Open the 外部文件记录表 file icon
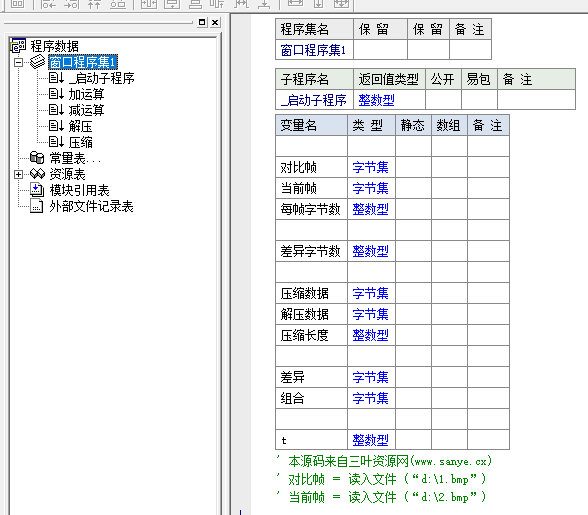588x515 pixels. [x=36, y=206]
